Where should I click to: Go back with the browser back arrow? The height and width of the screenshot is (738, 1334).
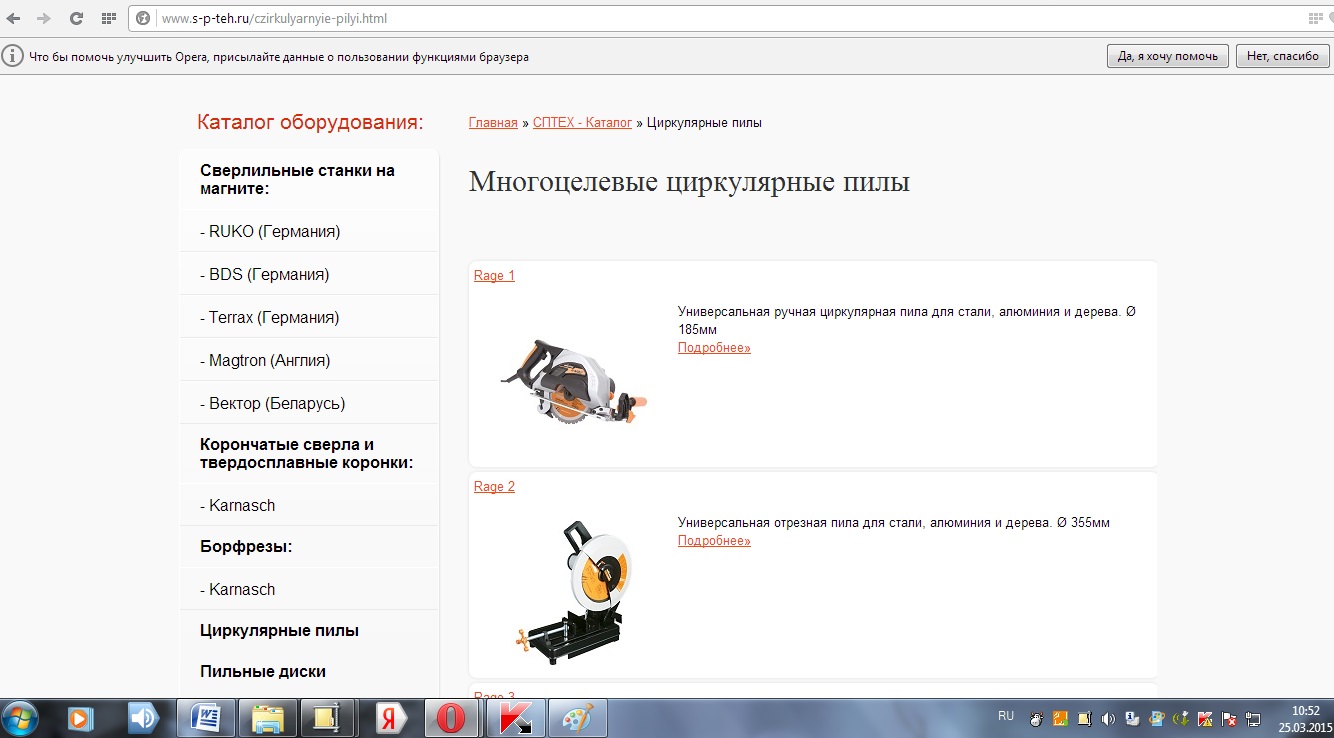tap(14, 18)
